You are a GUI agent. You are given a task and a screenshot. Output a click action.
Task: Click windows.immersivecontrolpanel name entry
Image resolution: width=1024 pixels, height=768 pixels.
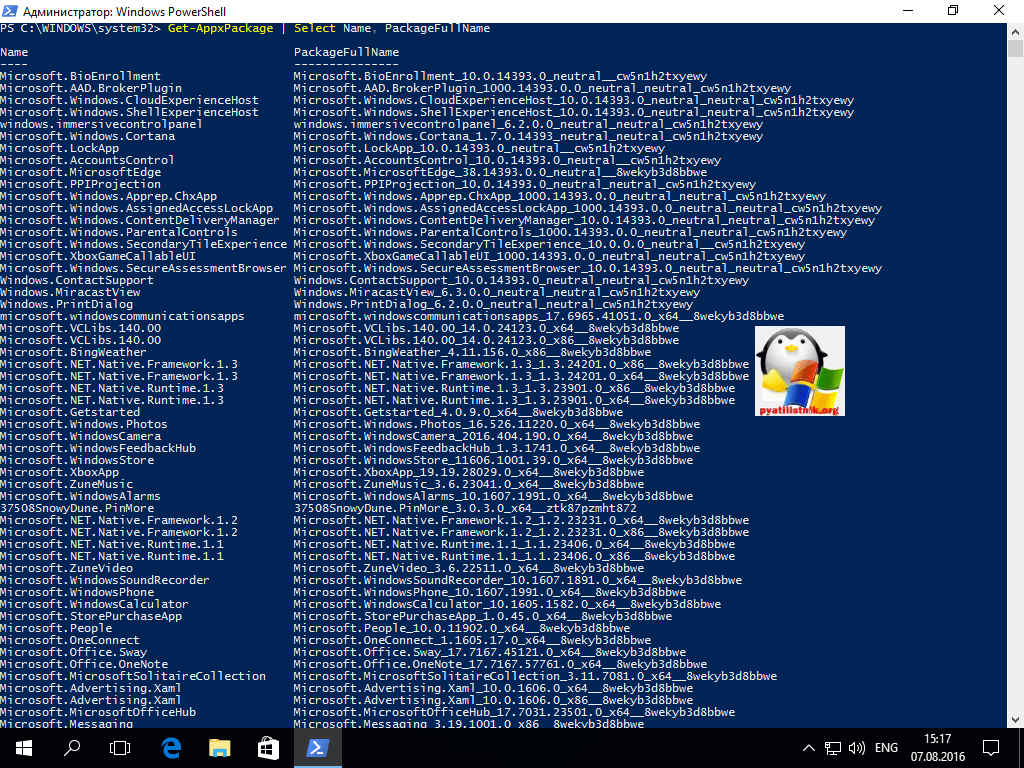101,124
